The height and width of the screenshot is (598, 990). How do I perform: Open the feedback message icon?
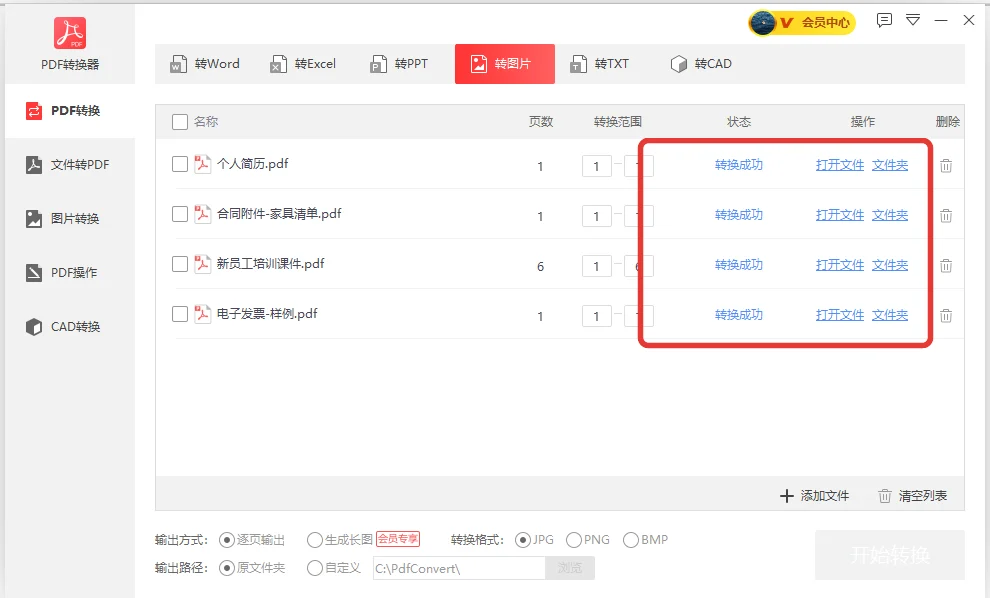tap(884, 20)
